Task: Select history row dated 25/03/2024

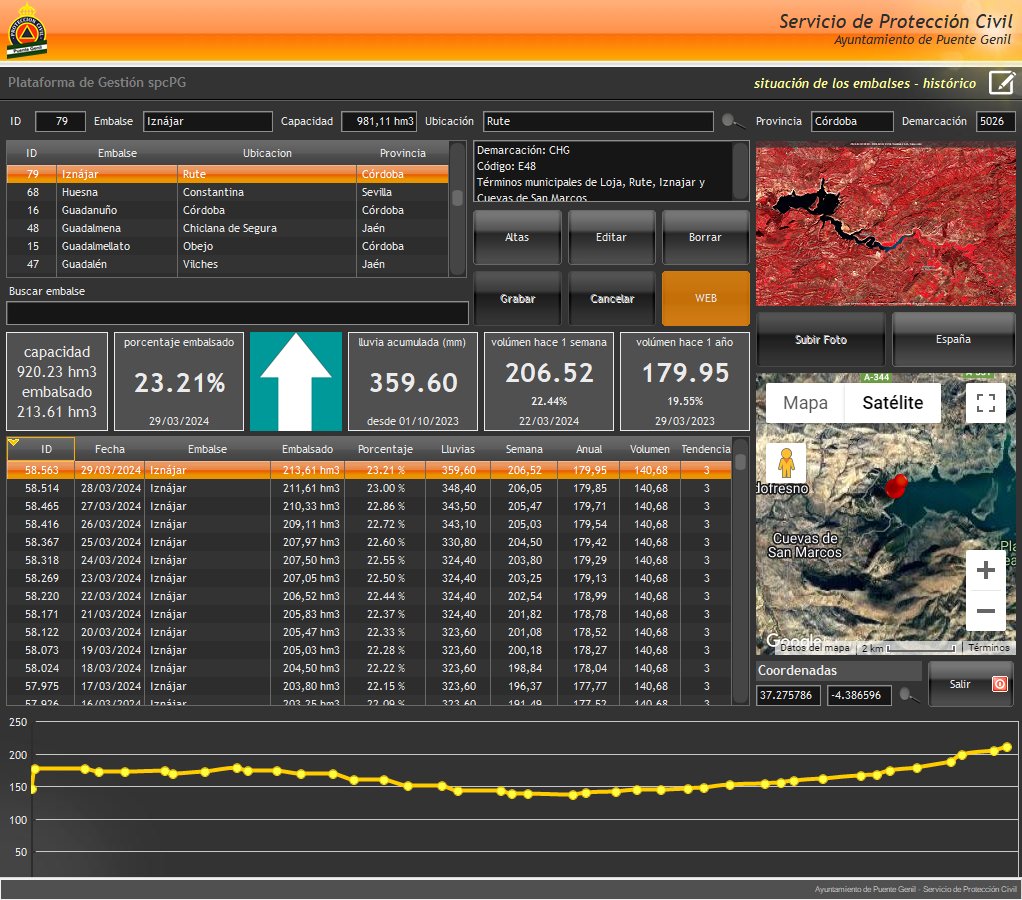Action: (369, 542)
